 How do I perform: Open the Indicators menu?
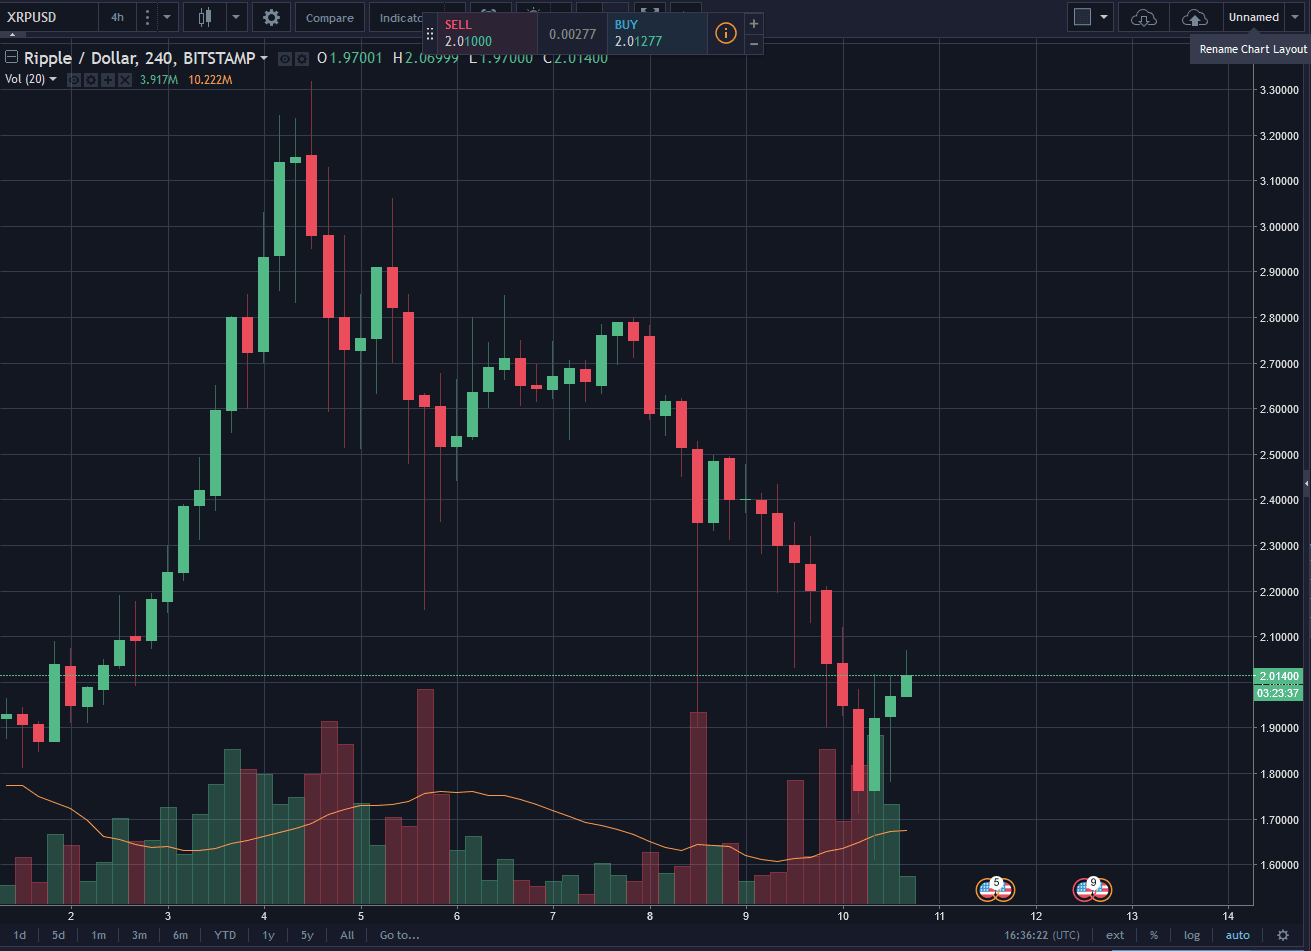click(396, 17)
